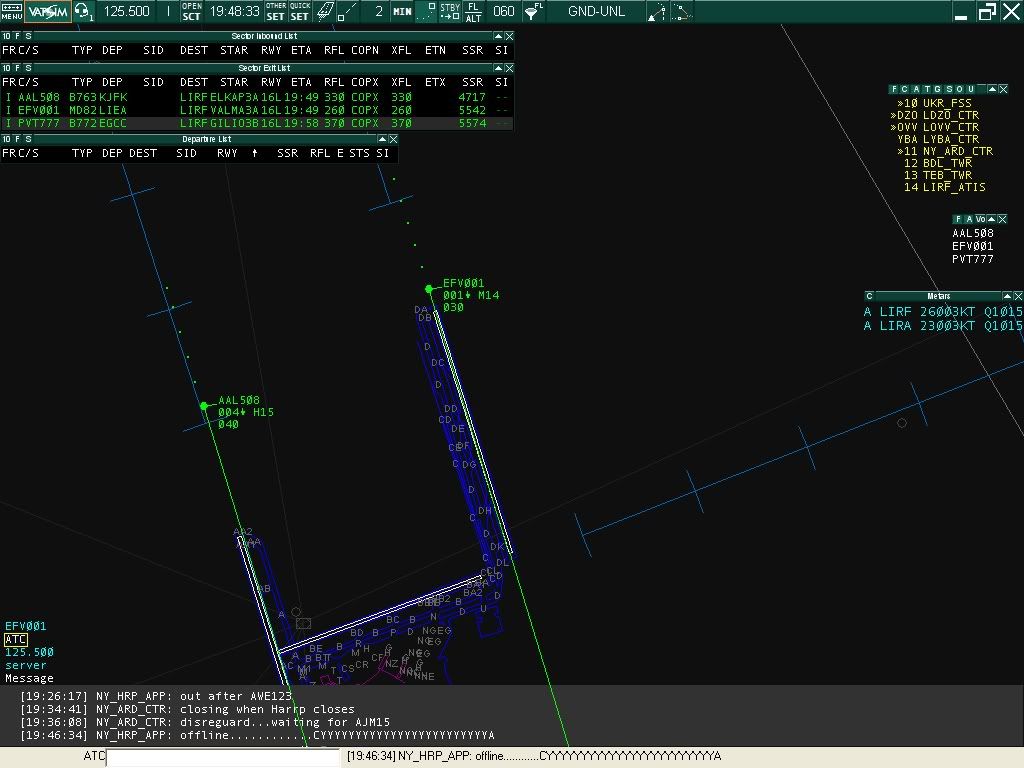Select the EFV001 chat tab
Image resolution: width=1024 pixels, height=768 pixels.
(x=25, y=626)
